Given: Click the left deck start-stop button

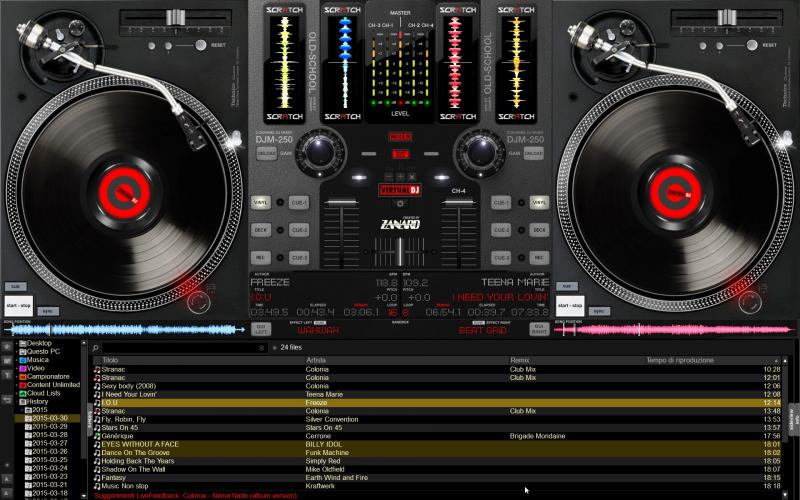Looking at the screenshot, I should 18,305.
